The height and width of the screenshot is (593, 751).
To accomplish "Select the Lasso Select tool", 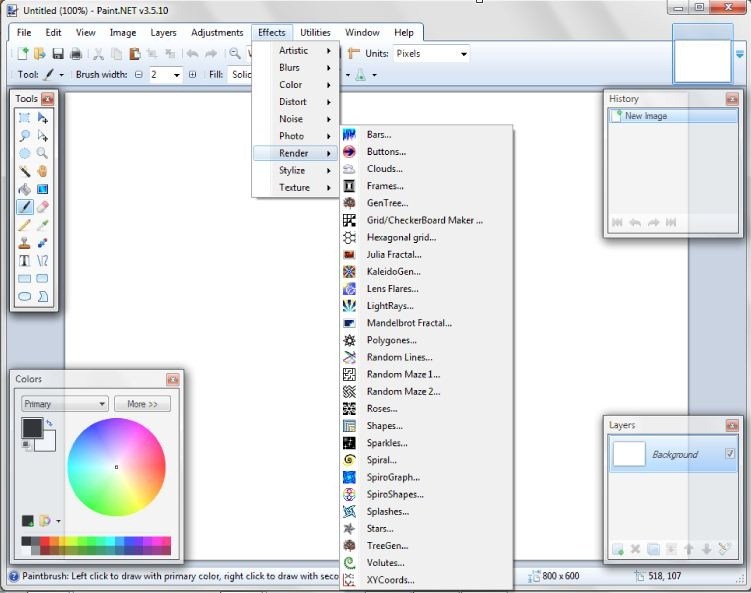I will [24, 136].
